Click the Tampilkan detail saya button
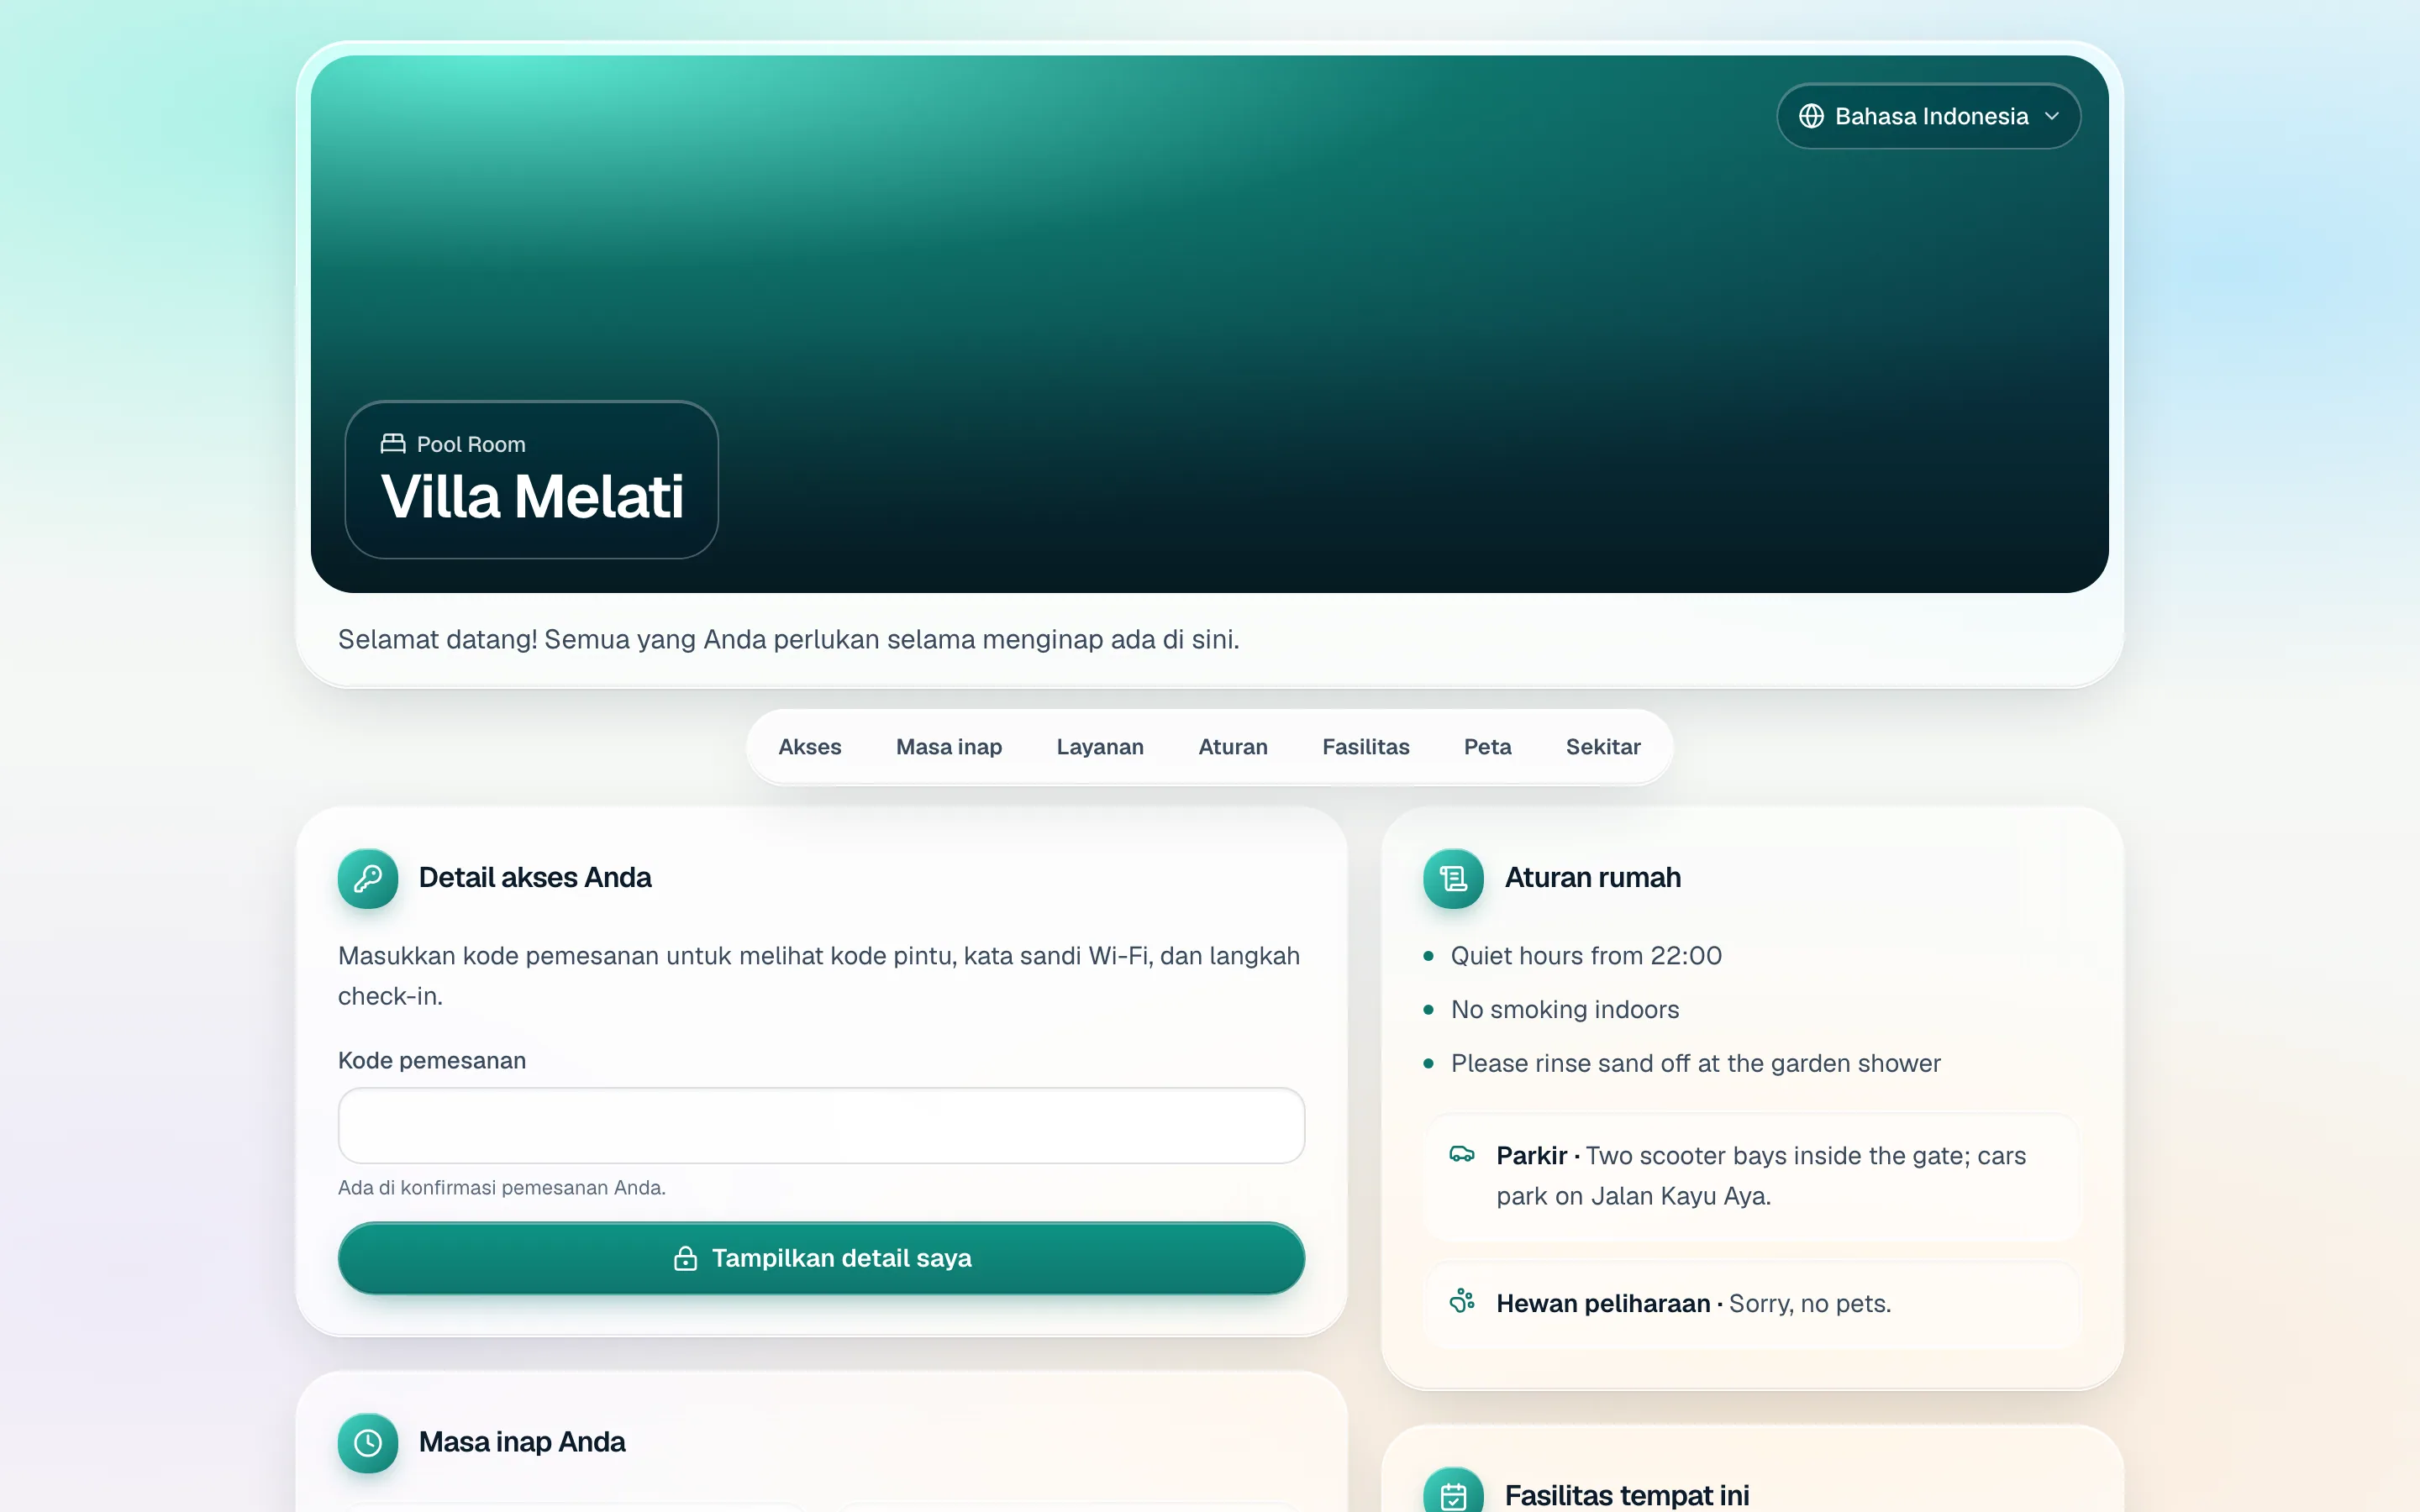The image size is (2420, 1512). [x=821, y=1258]
